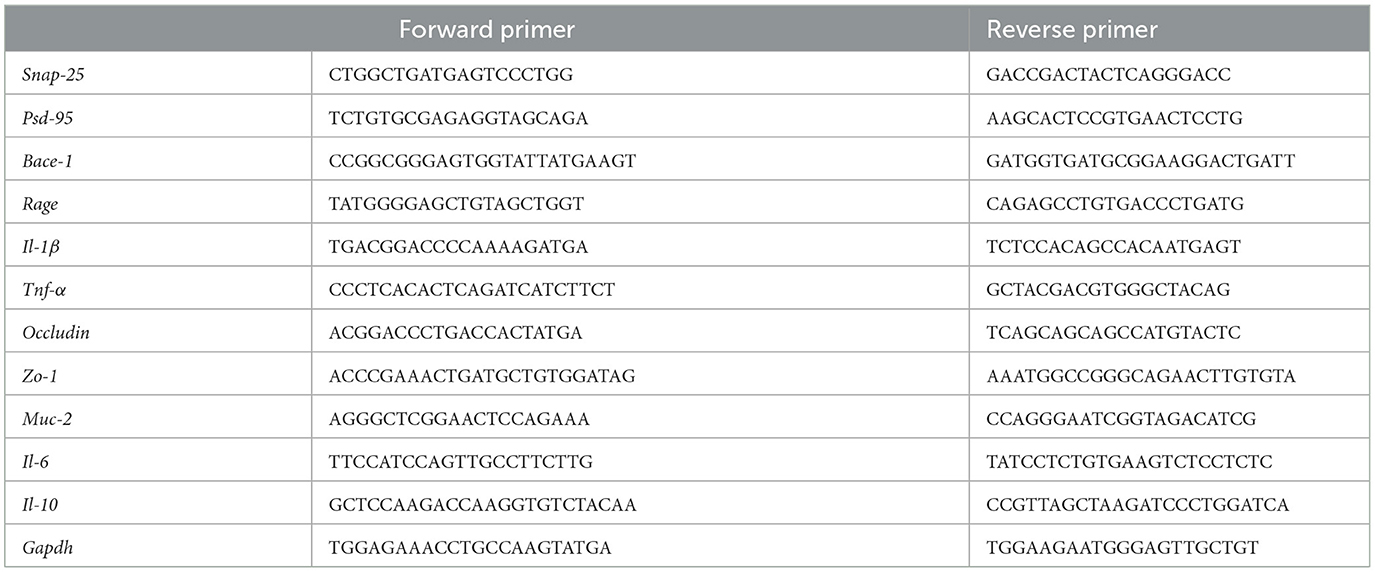Select the Forward primer column header

click(487, 29)
